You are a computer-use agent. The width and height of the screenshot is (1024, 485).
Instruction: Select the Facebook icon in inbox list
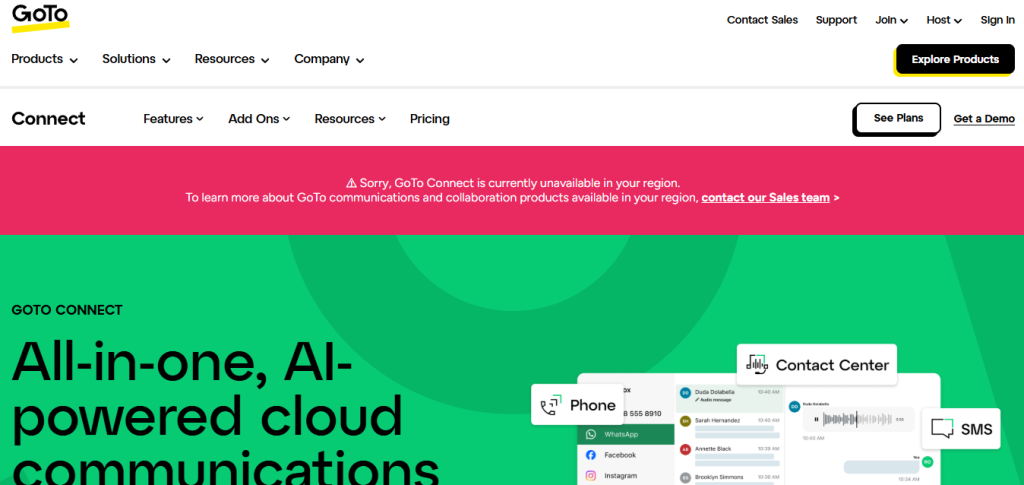(591, 455)
